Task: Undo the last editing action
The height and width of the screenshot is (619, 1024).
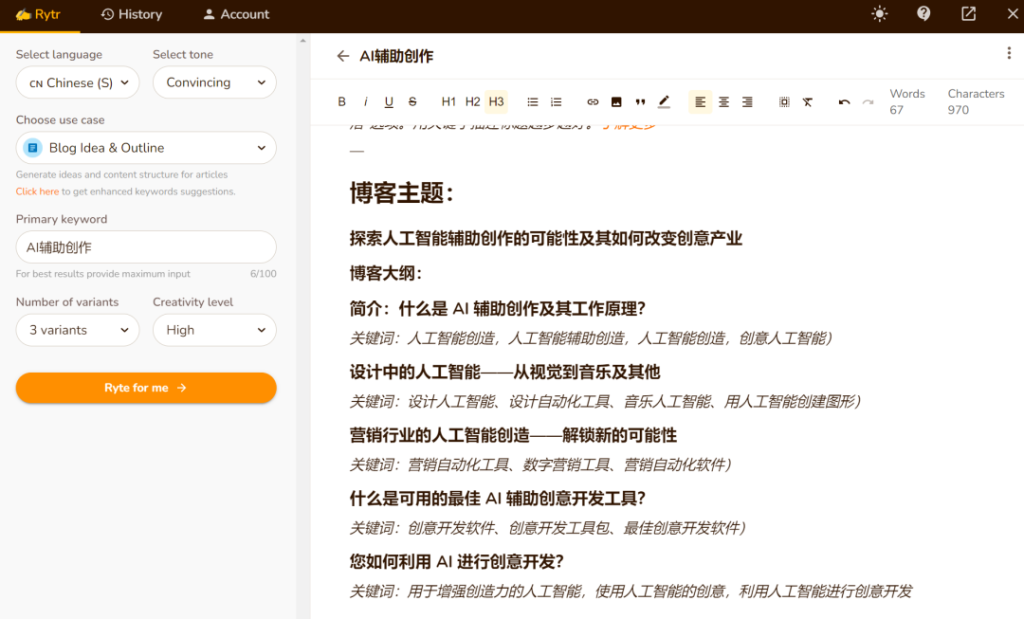Action: [x=843, y=101]
